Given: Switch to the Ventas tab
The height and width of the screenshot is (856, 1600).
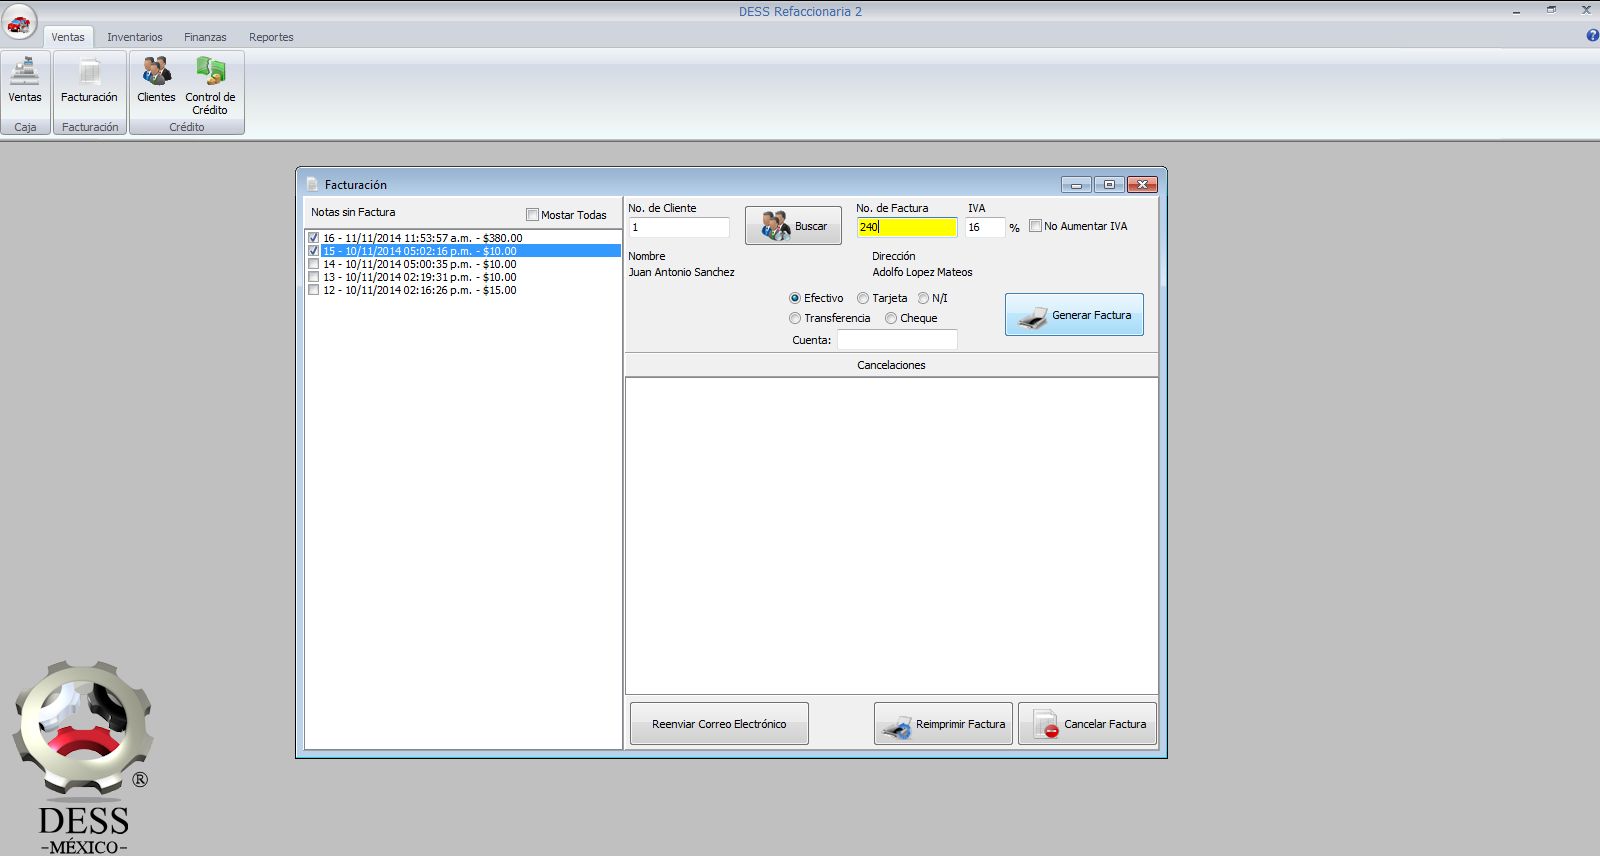Looking at the screenshot, I should [x=68, y=37].
